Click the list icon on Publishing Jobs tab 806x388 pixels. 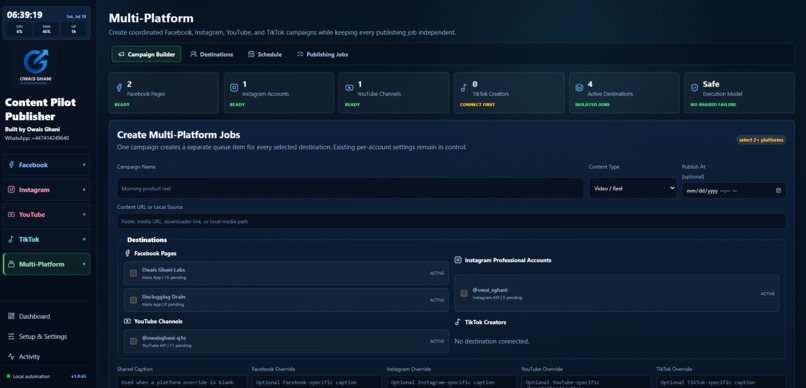(300, 54)
